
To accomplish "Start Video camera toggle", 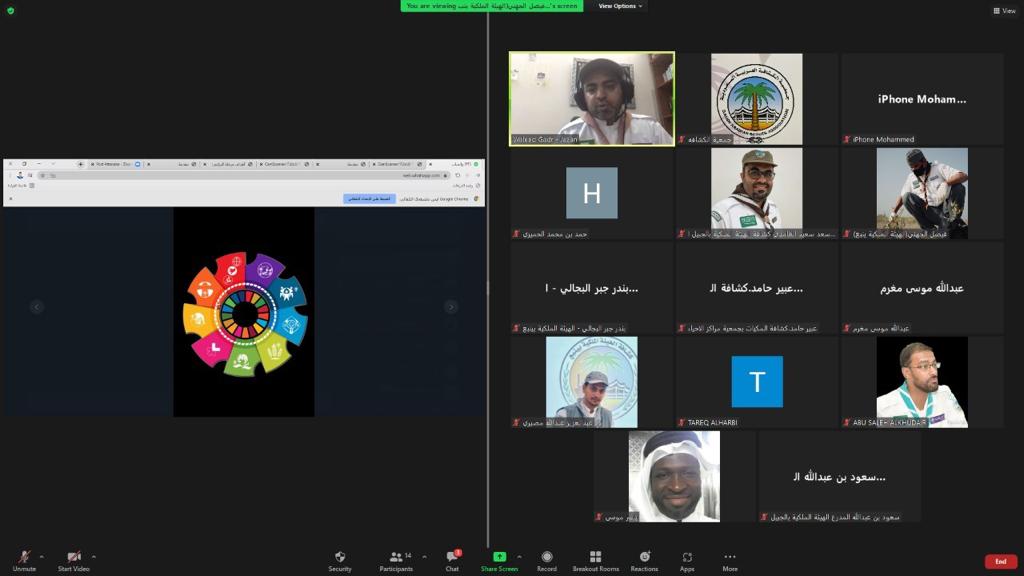I will click(x=73, y=557).
